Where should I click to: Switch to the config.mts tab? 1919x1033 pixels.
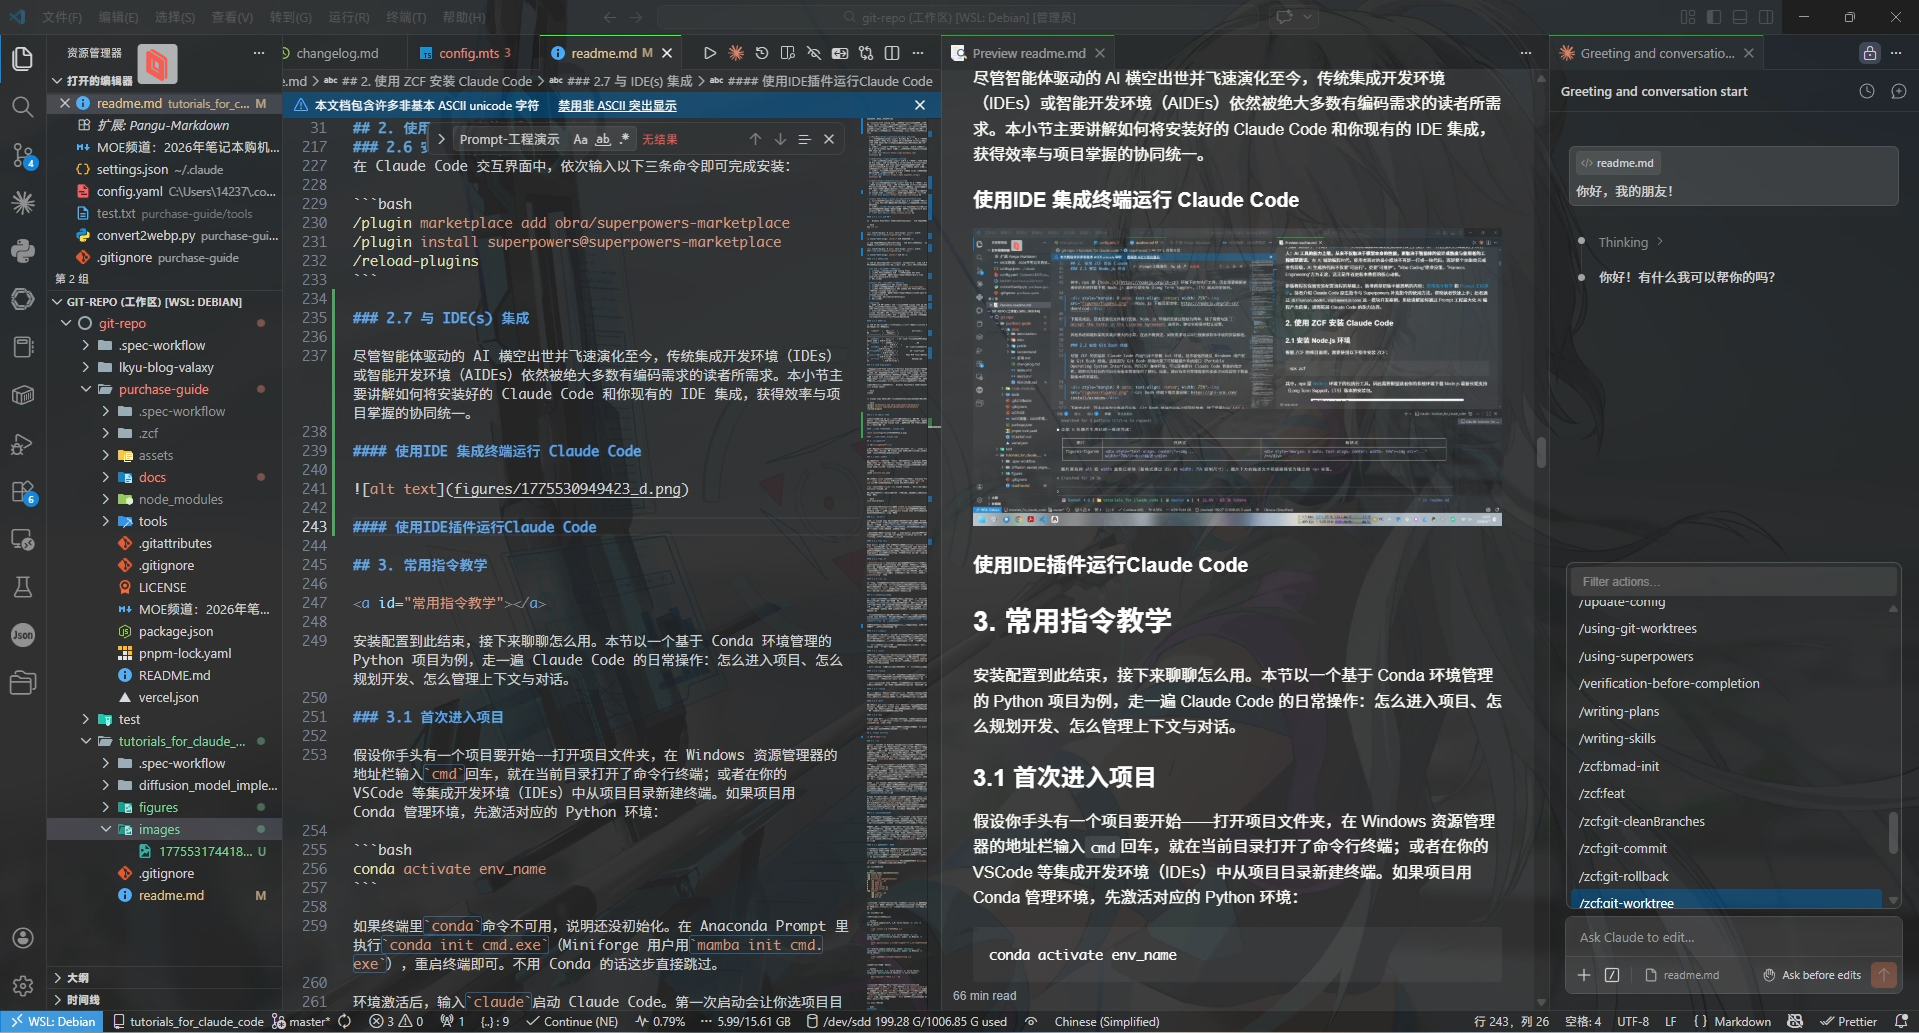tap(468, 53)
